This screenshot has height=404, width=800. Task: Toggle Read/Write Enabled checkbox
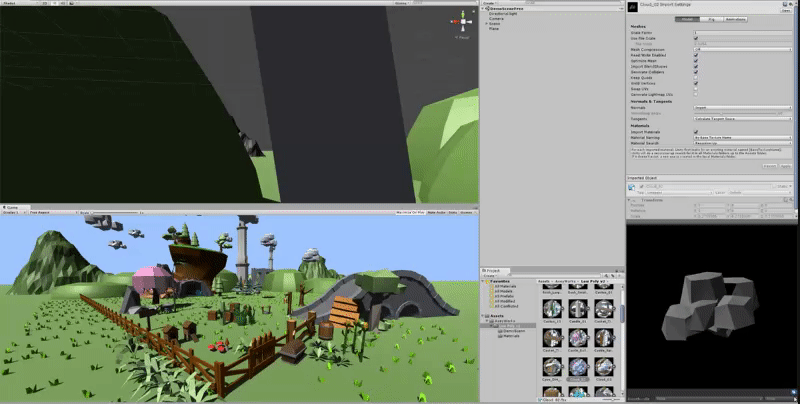(695, 55)
